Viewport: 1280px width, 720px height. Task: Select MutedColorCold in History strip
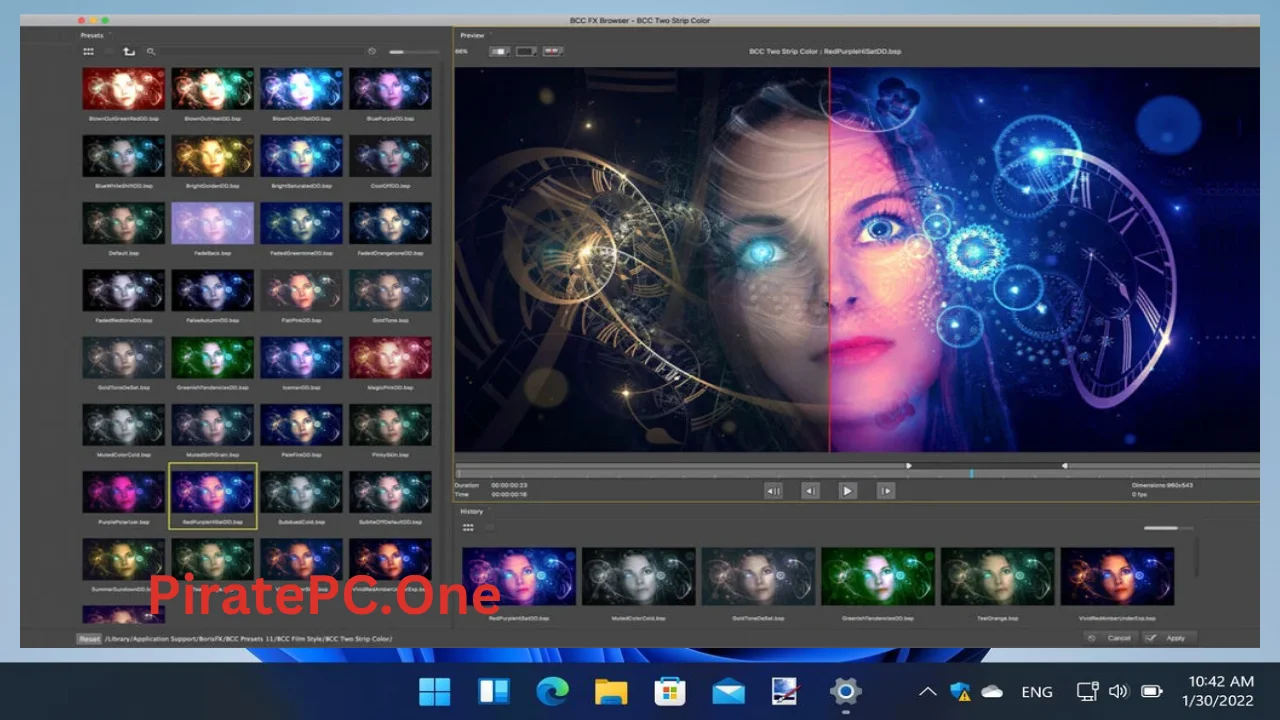click(638, 576)
